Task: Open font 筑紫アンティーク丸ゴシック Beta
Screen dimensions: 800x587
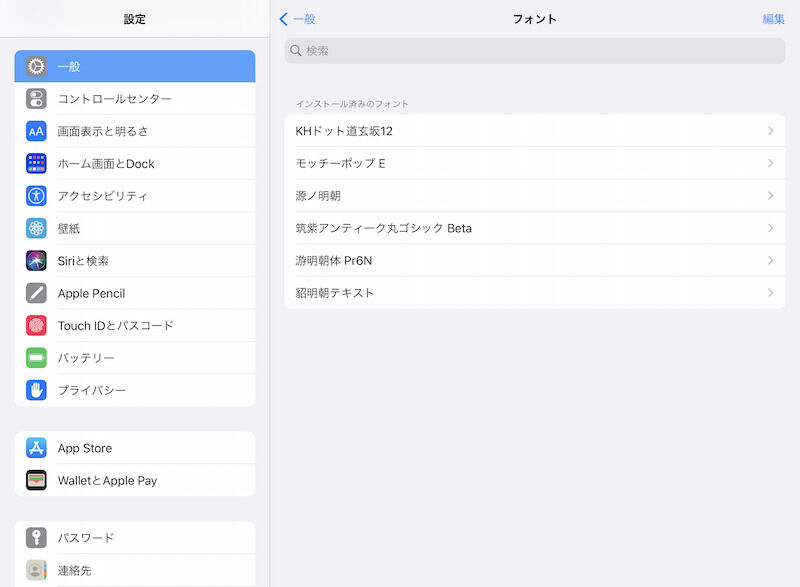Action: tap(535, 228)
